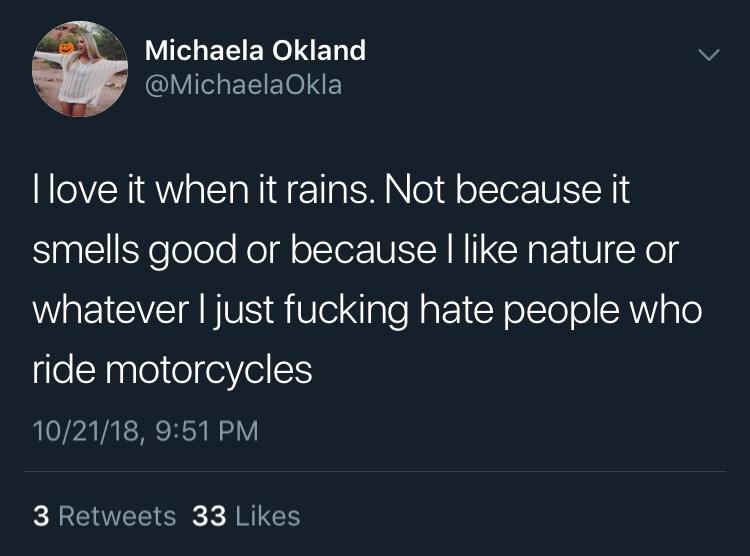
Task: View the 33 Likes list
Action: click(246, 516)
